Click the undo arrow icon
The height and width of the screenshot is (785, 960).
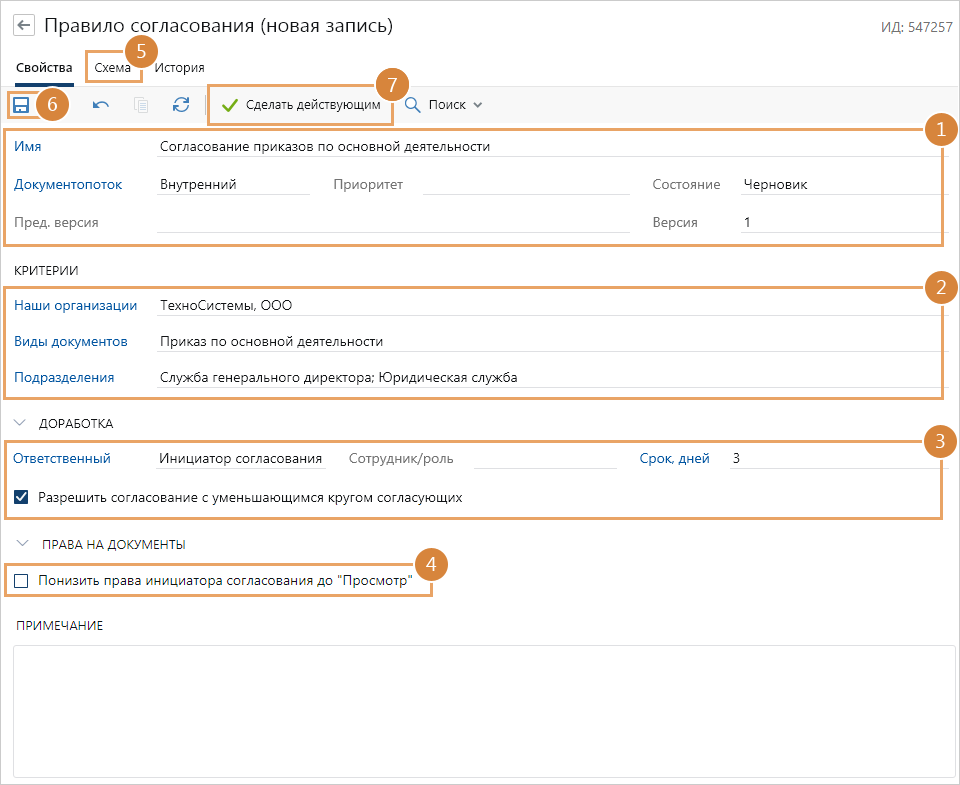tap(101, 105)
